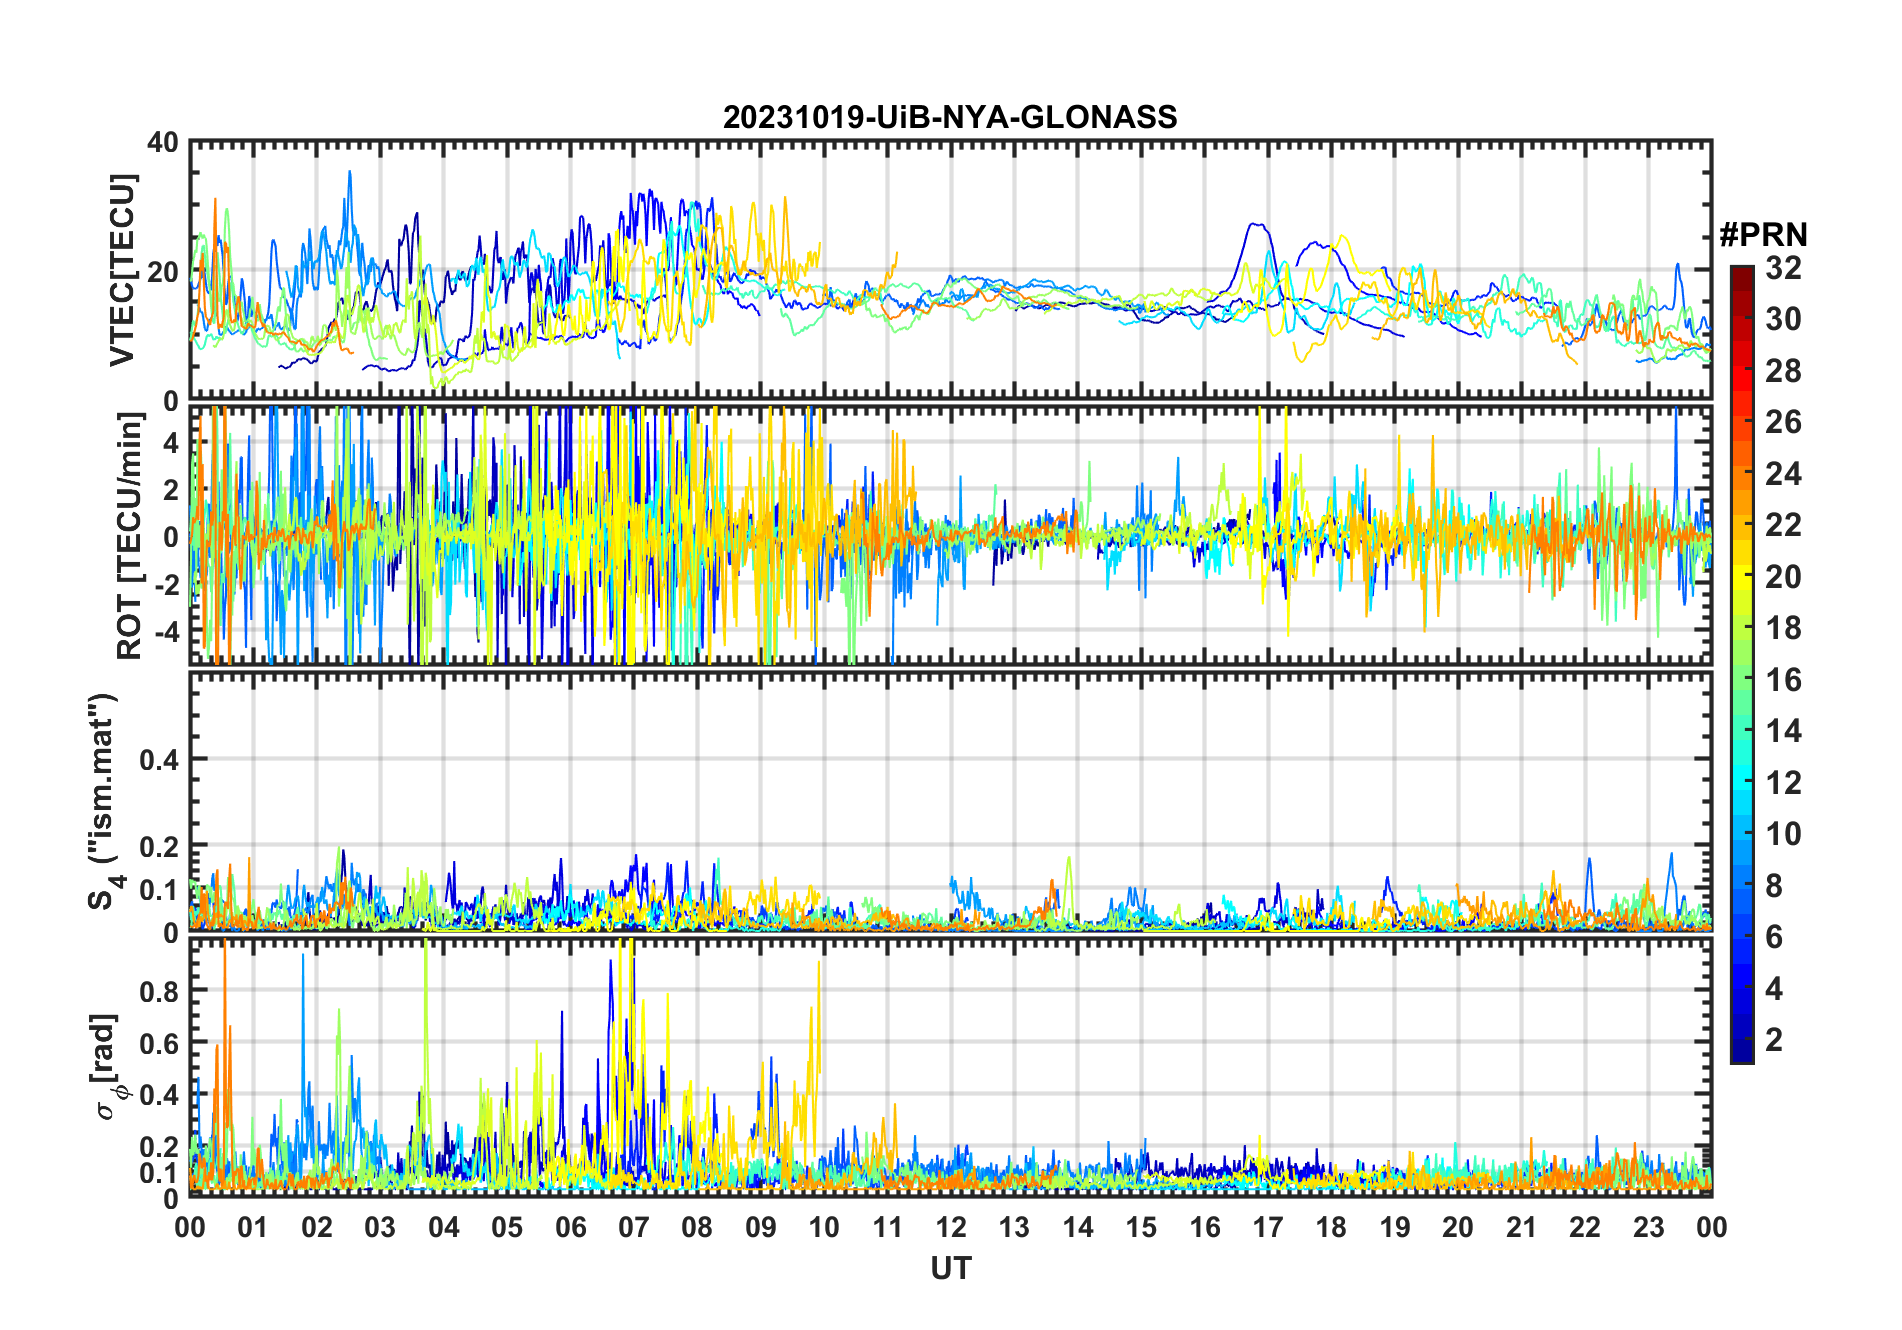Select the ROT [TECU/min] y-axis label
Screen dimensions: 1902x1330
click(x=130, y=536)
